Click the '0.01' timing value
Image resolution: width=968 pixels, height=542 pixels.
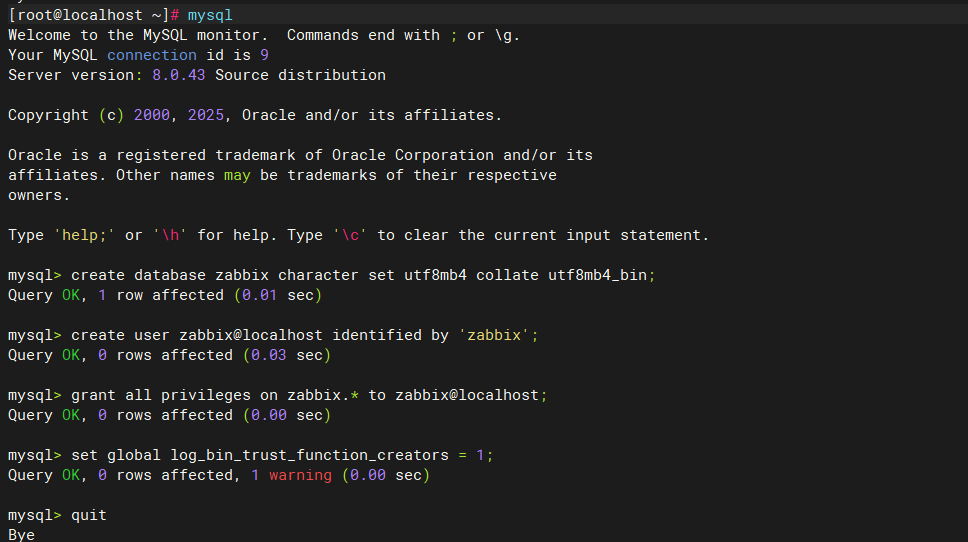click(259, 295)
